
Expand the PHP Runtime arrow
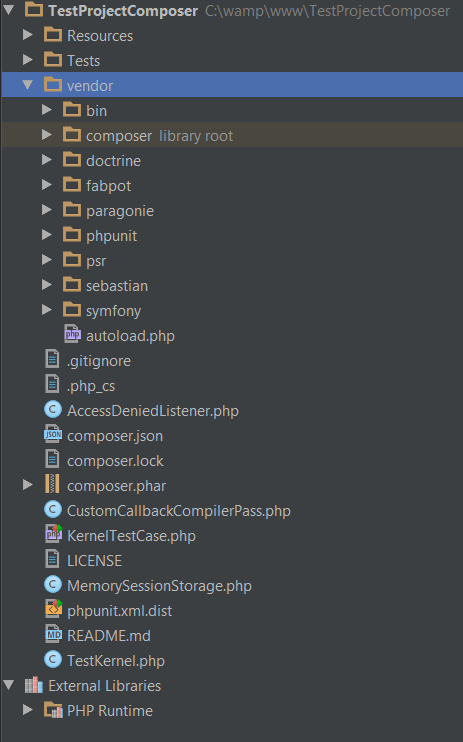click(28, 710)
